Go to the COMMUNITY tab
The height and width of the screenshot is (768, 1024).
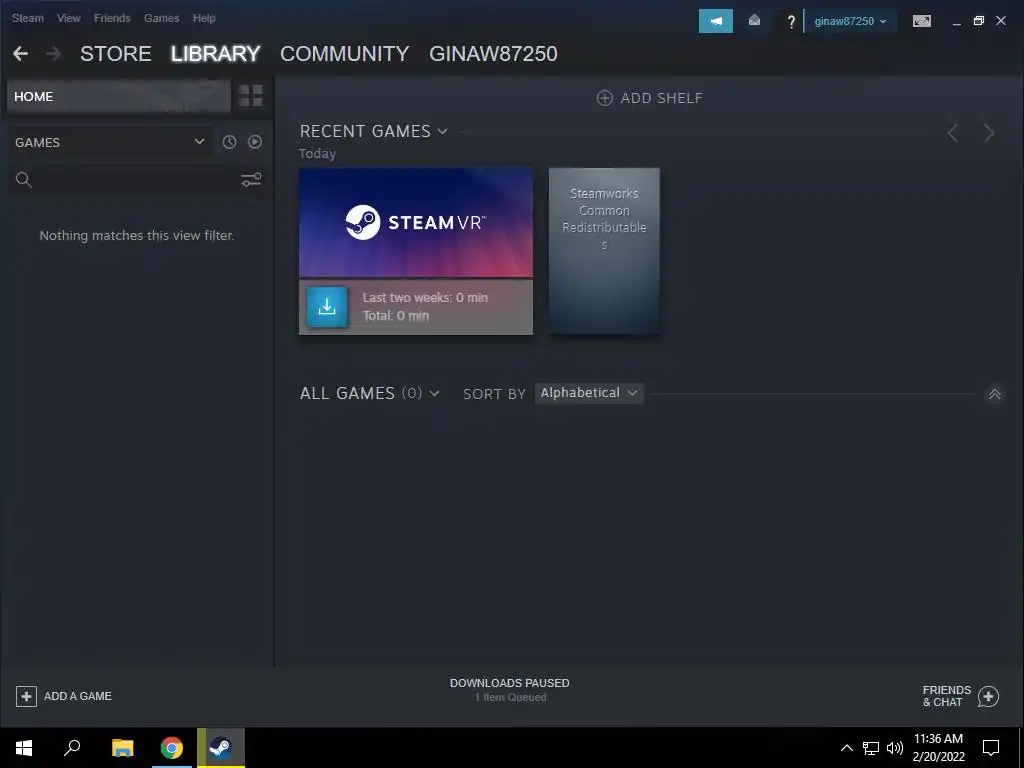click(345, 54)
